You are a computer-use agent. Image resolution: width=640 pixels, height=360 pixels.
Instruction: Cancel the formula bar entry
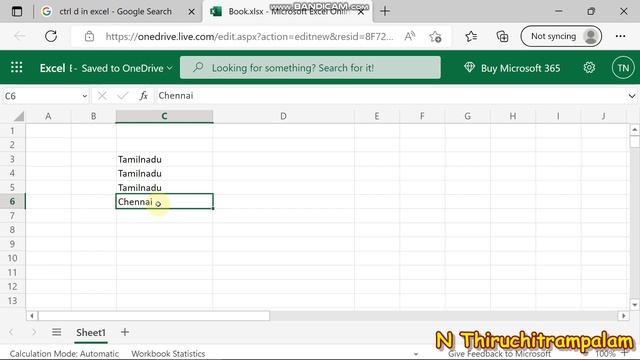pyautogui.click(x=102, y=96)
